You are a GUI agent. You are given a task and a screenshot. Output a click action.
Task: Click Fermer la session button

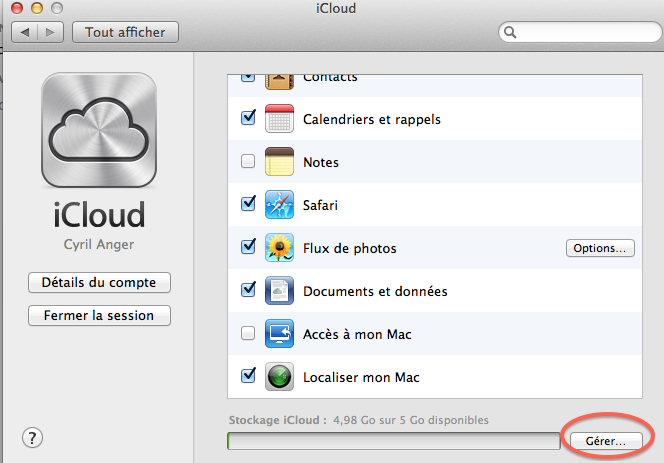(99, 316)
